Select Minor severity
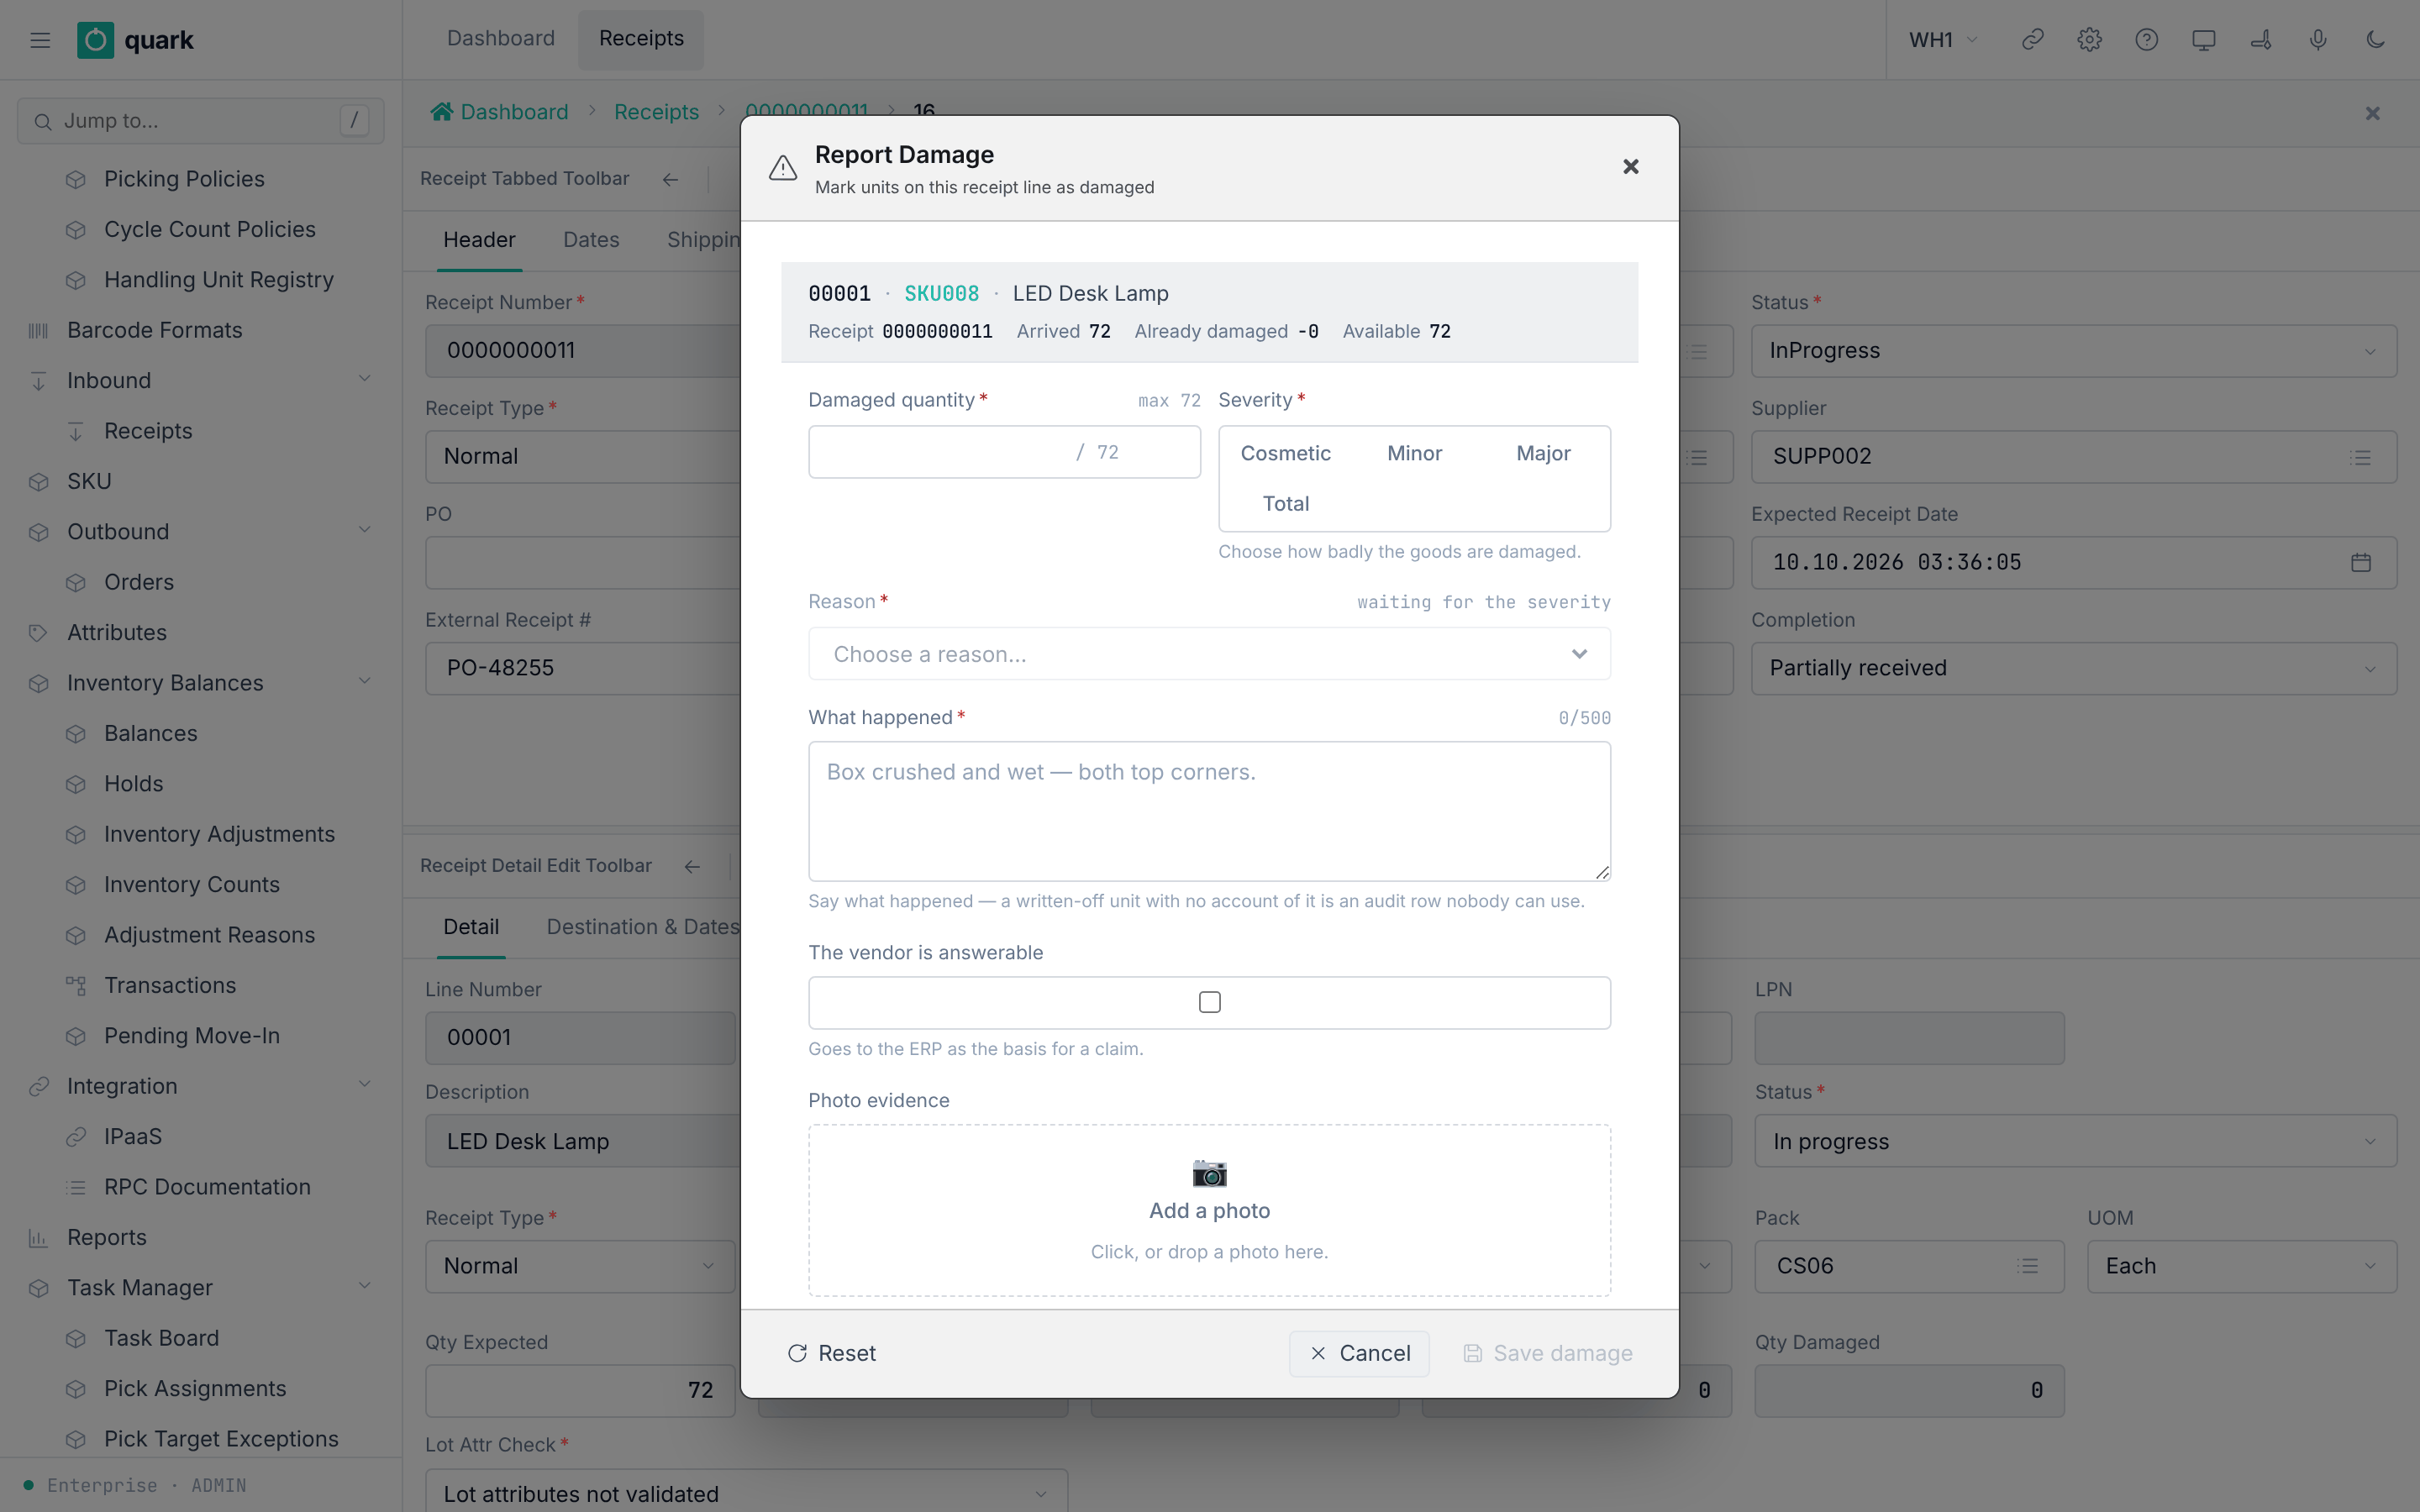2420x1512 pixels. point(1414,453)
